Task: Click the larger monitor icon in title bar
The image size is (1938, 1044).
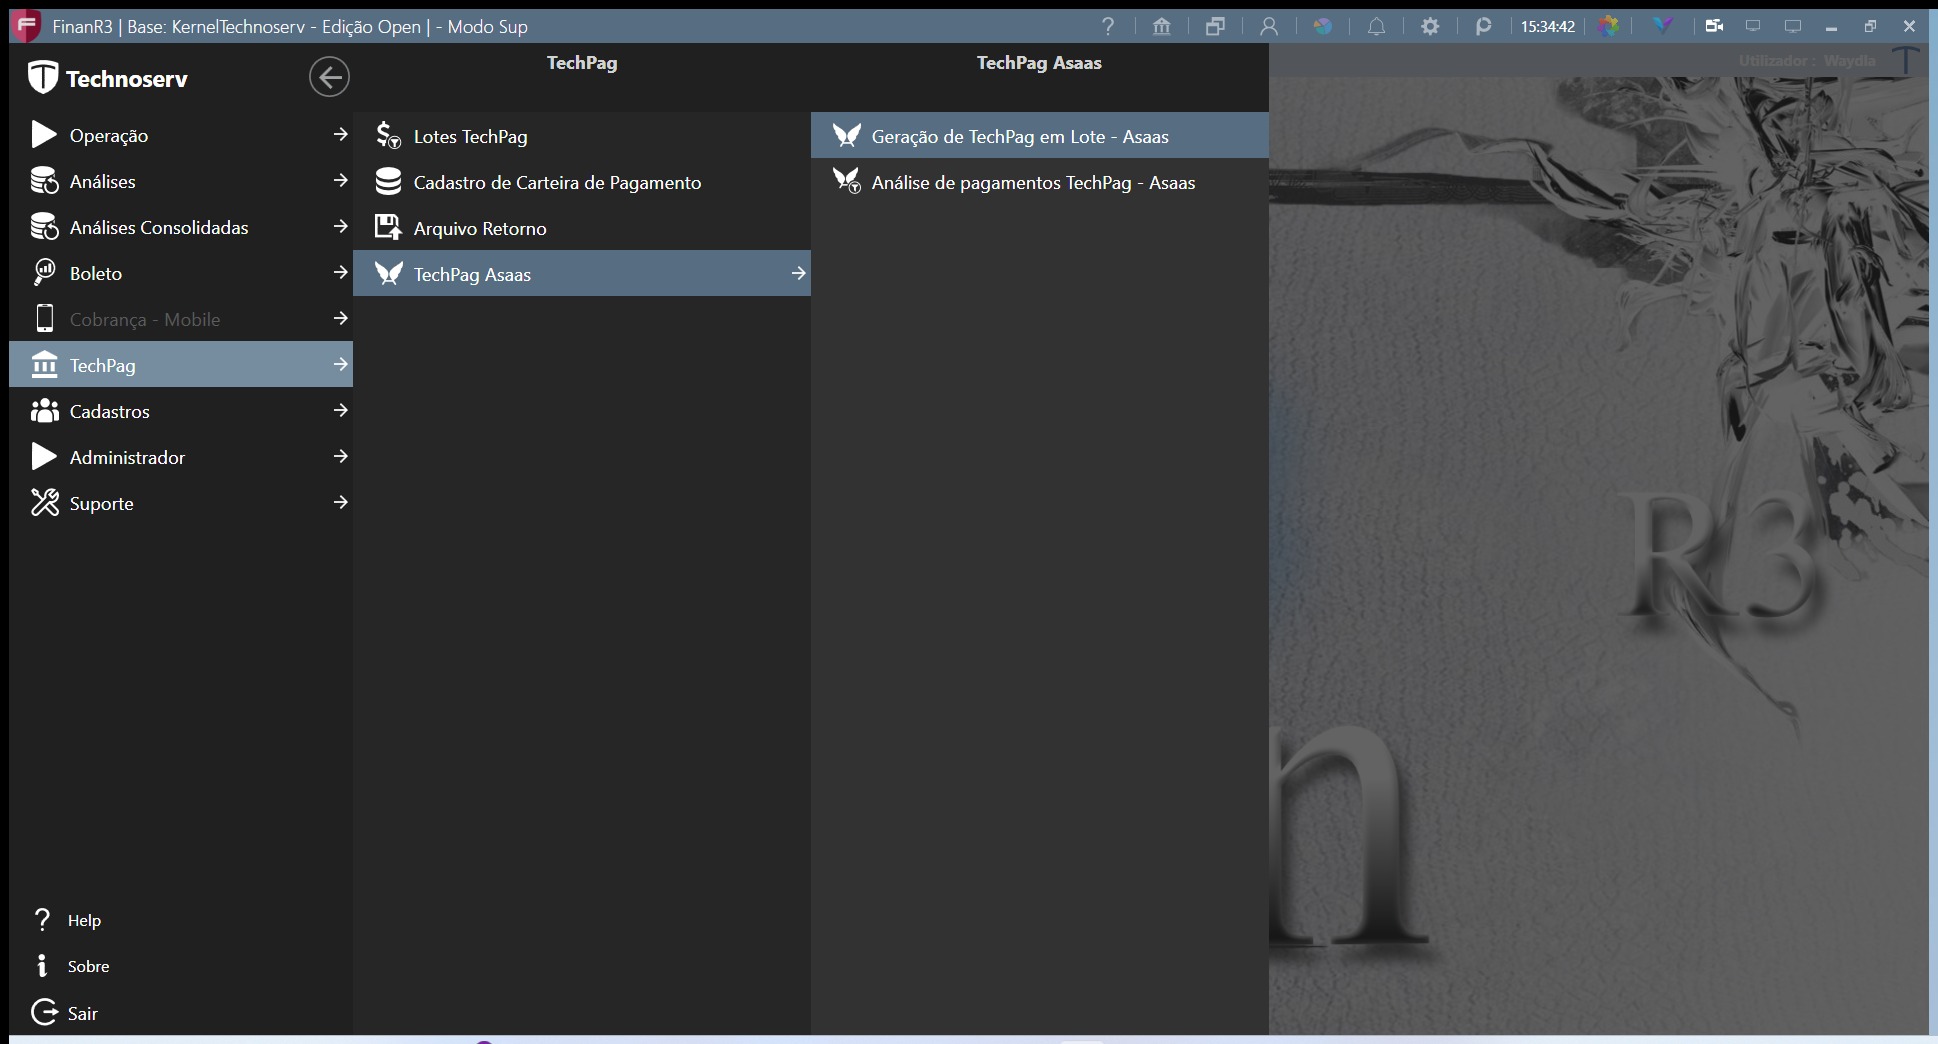Action: (x=1793, y=26)
